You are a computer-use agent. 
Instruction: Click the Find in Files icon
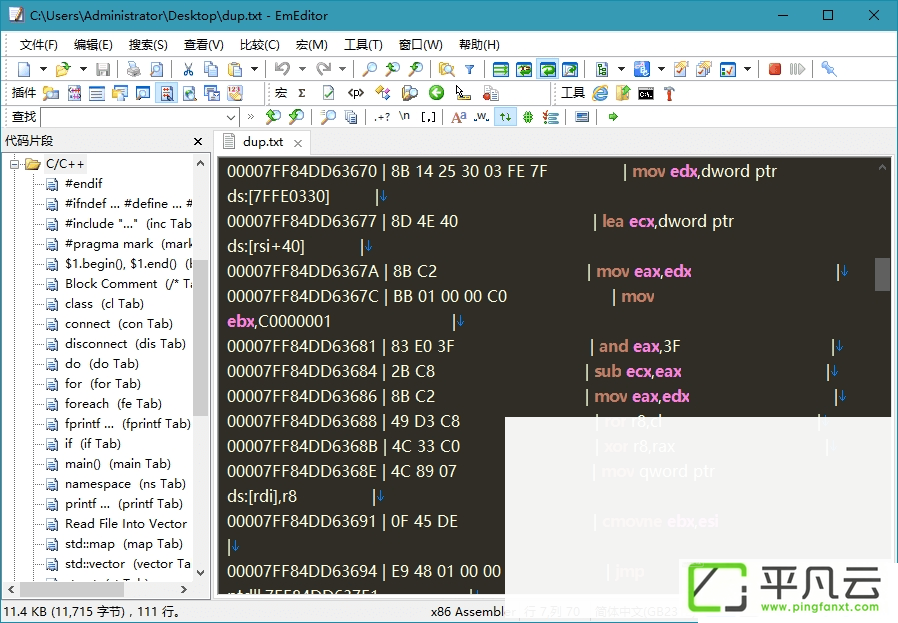446,69
